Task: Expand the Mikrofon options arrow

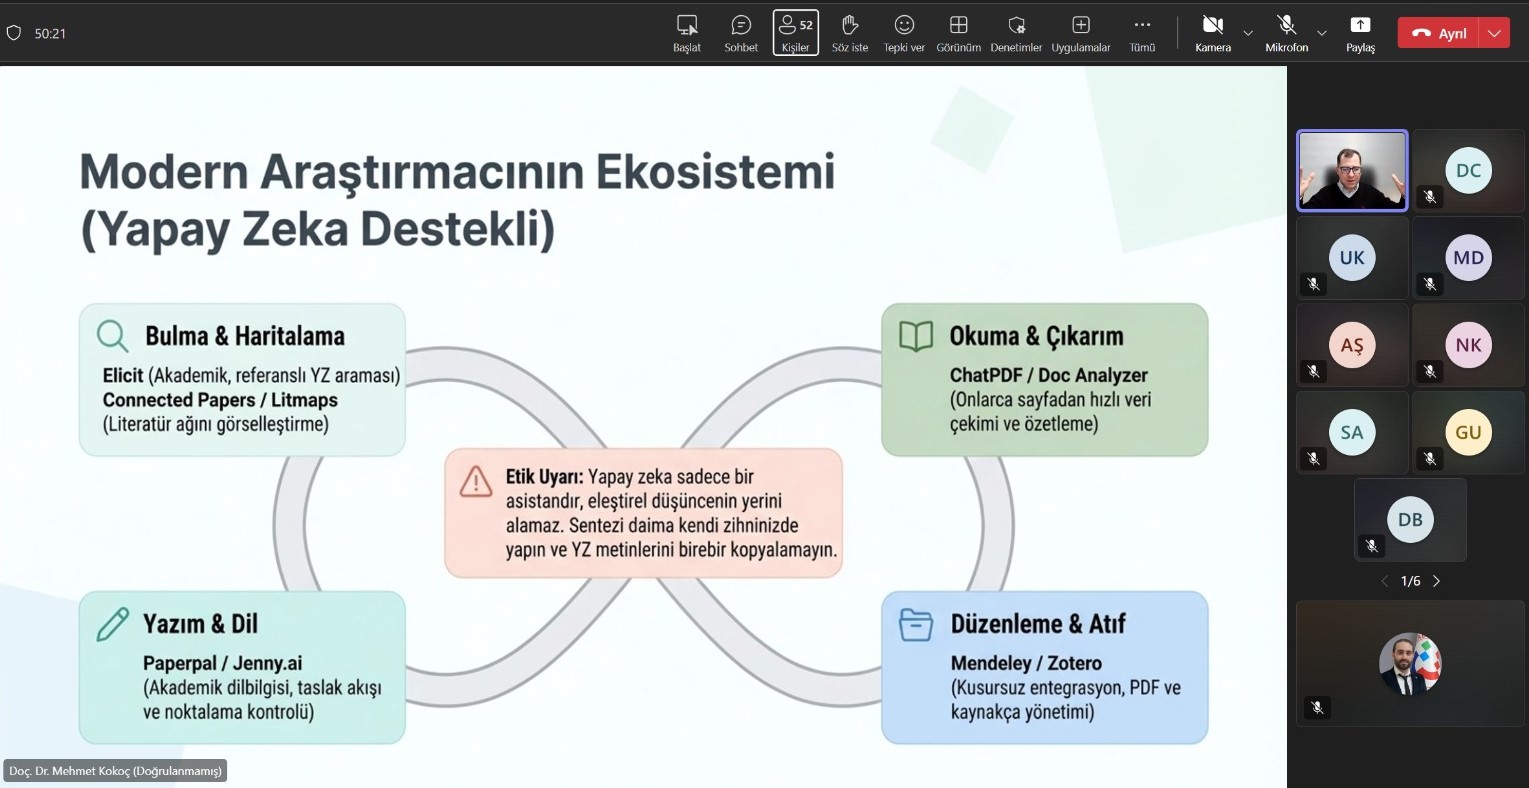Action: [x=1322, y=33]
